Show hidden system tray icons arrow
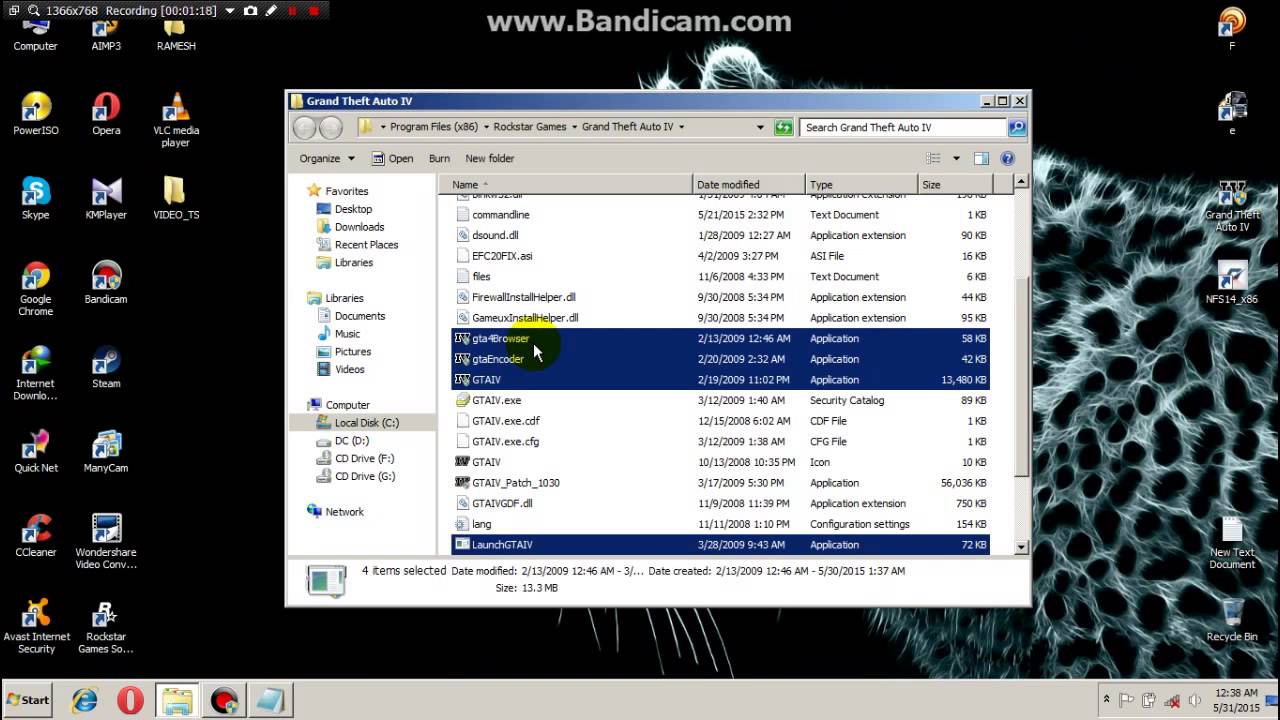1280x720 pixels. pos(1106,700)
